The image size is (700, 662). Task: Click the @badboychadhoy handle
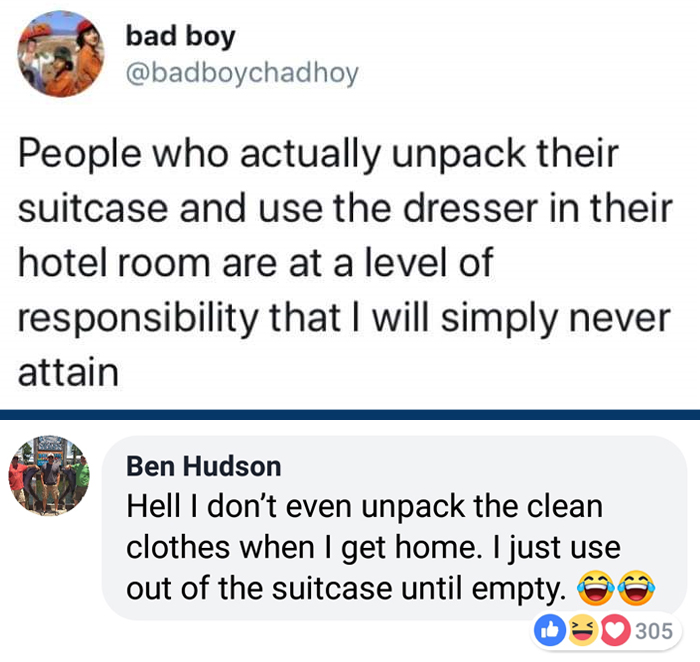tap(242, 73)
